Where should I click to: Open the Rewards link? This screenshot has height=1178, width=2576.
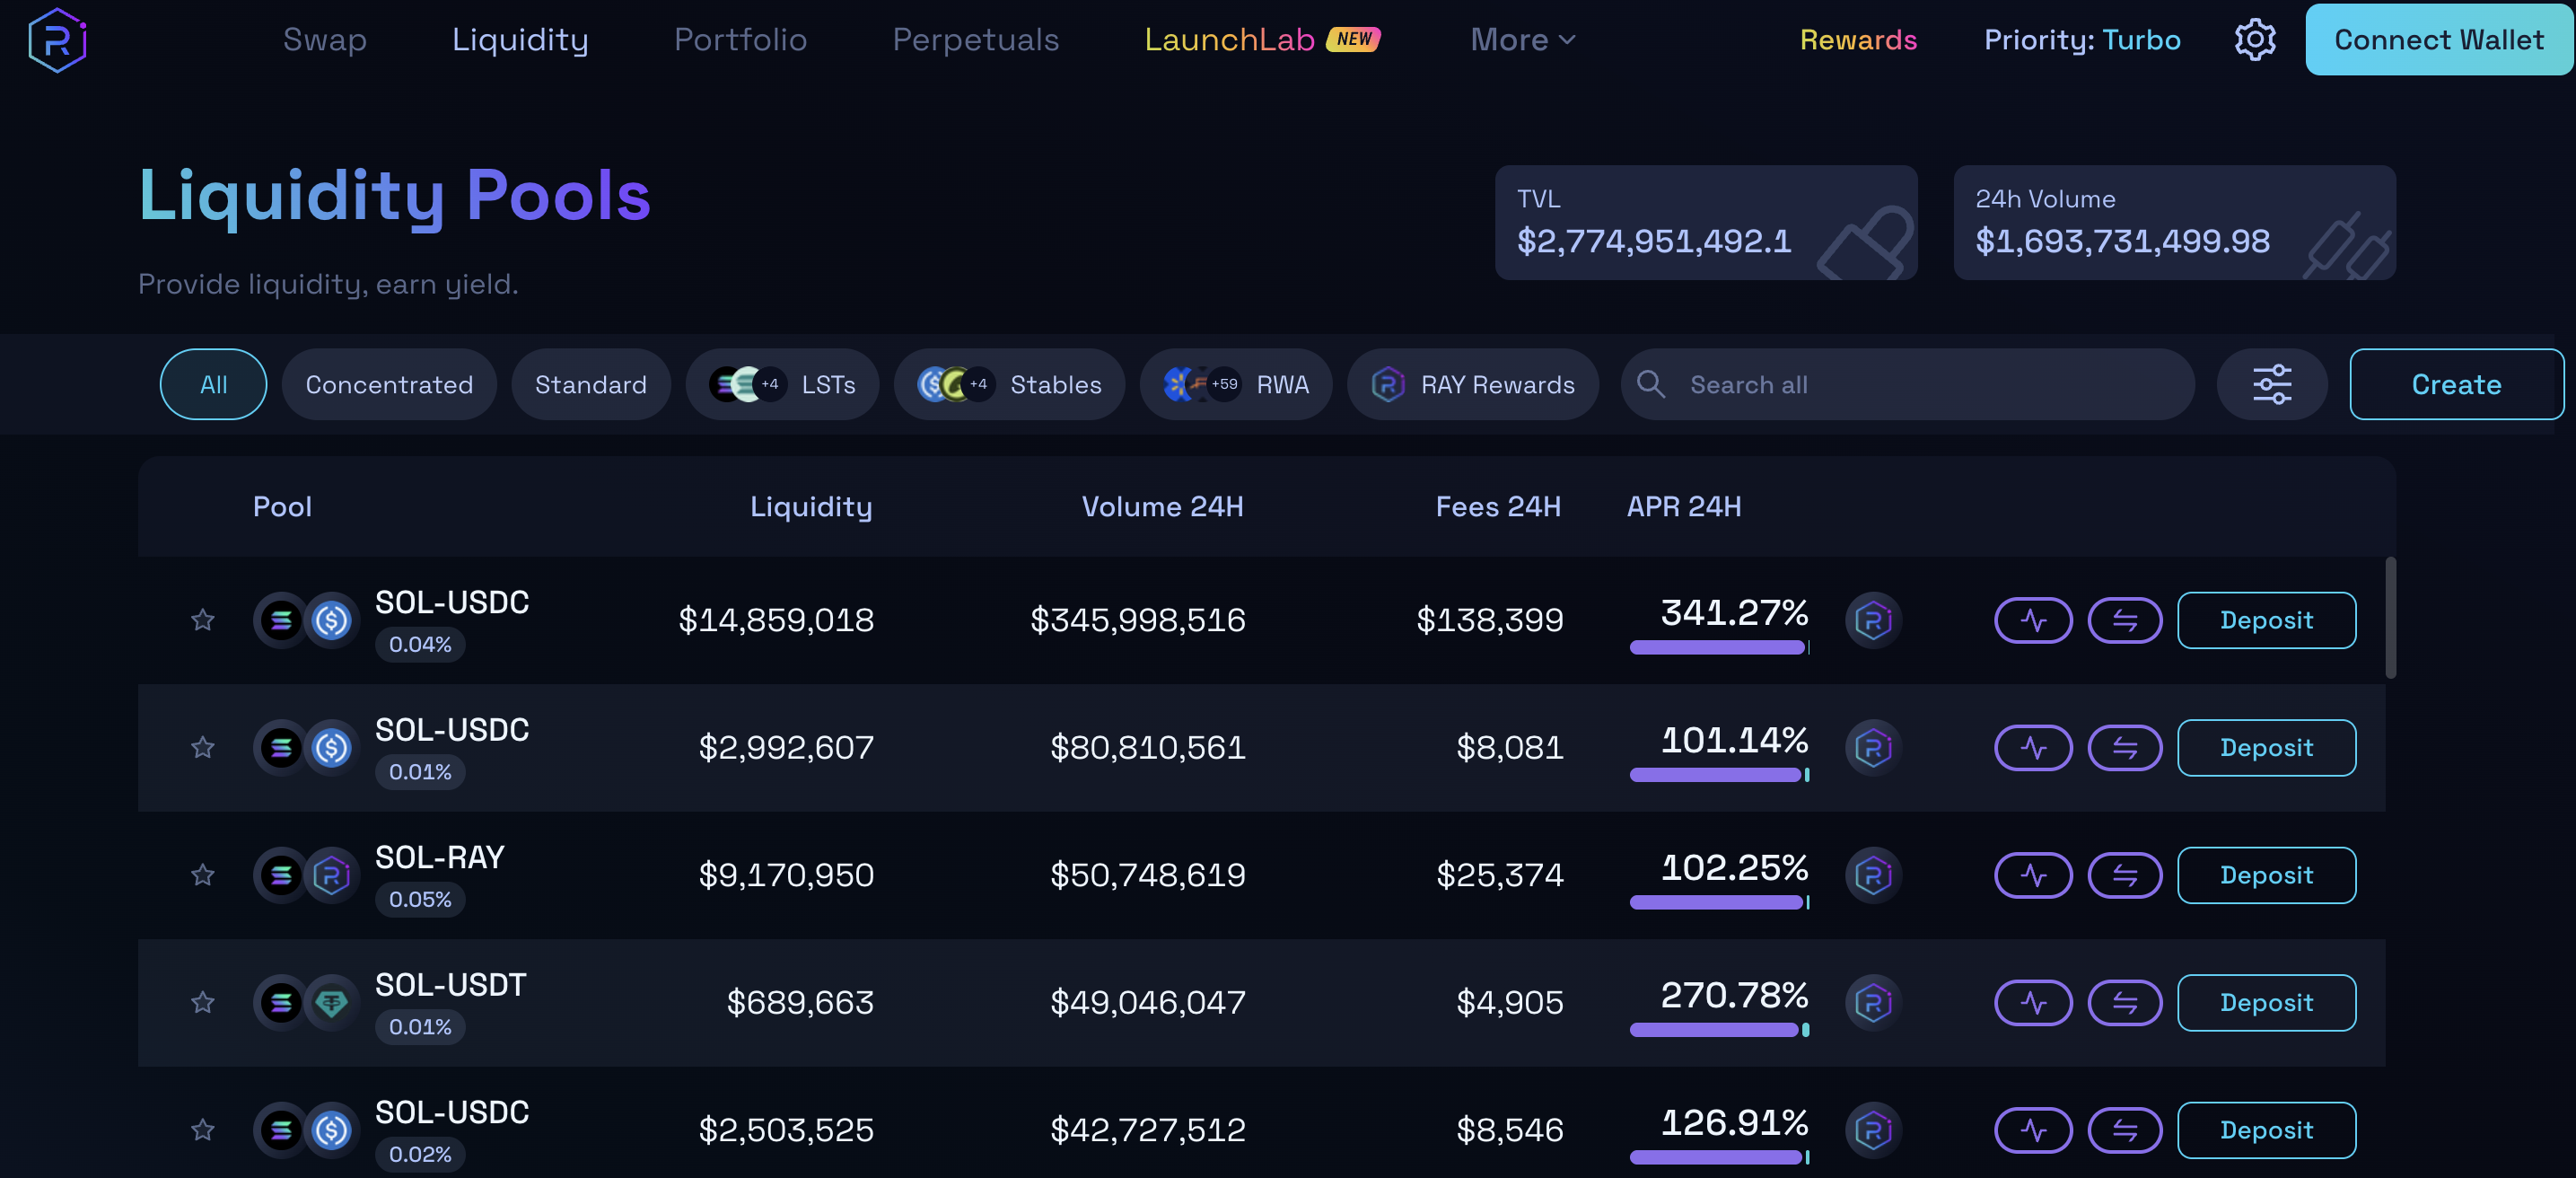click(1858, 40)
